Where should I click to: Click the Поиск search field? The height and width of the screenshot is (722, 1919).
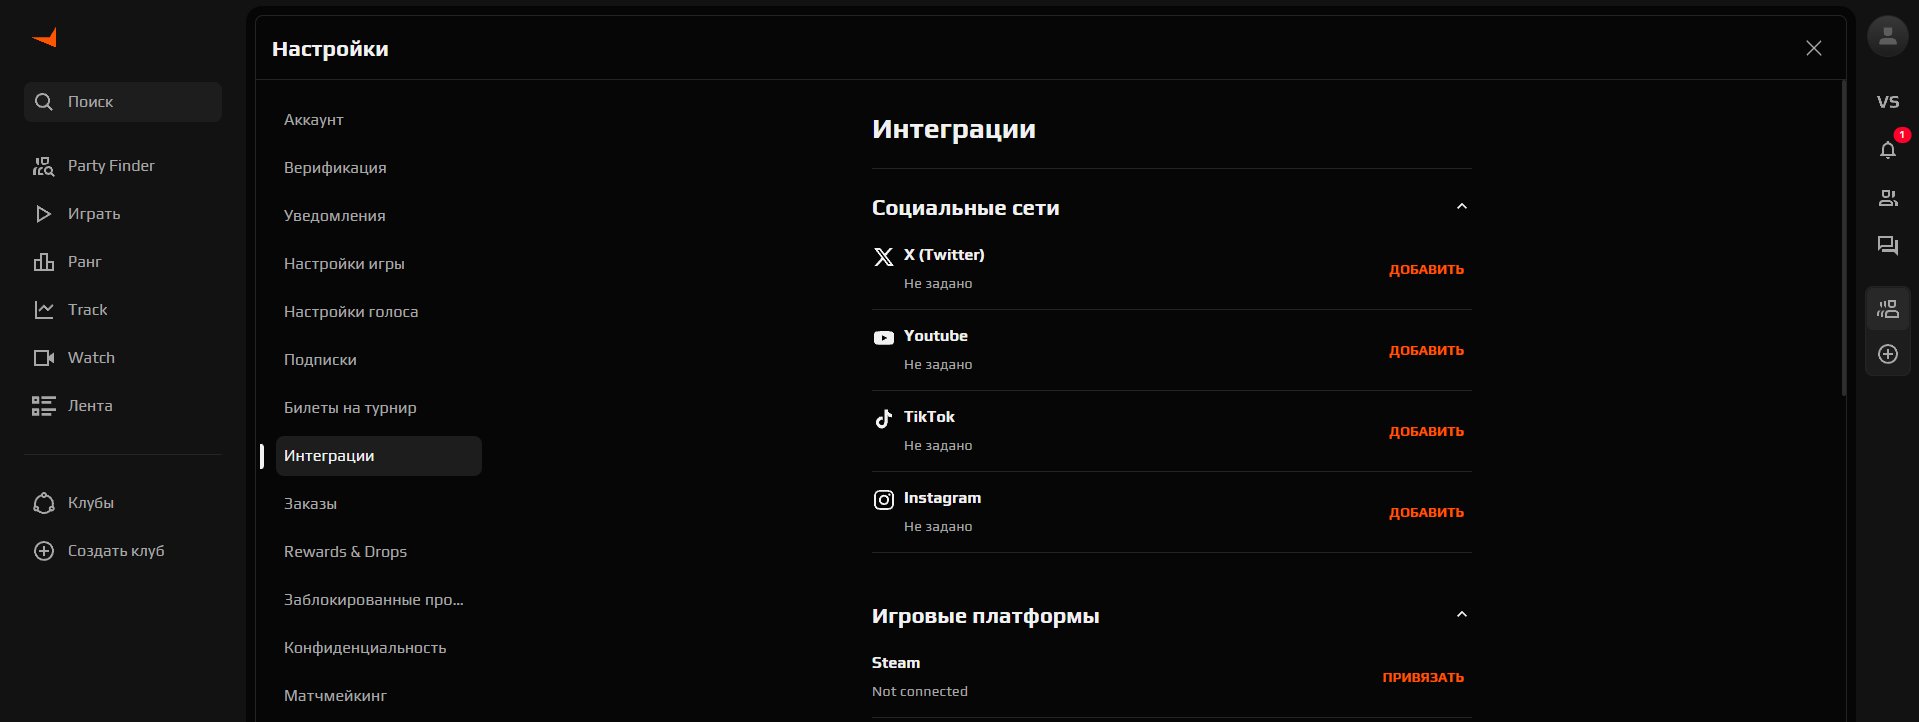123,102
